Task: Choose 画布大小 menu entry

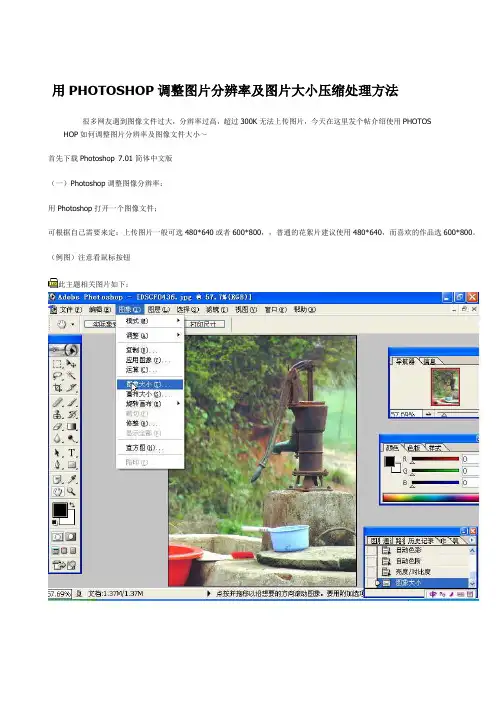Action: (x=150, y=394)
